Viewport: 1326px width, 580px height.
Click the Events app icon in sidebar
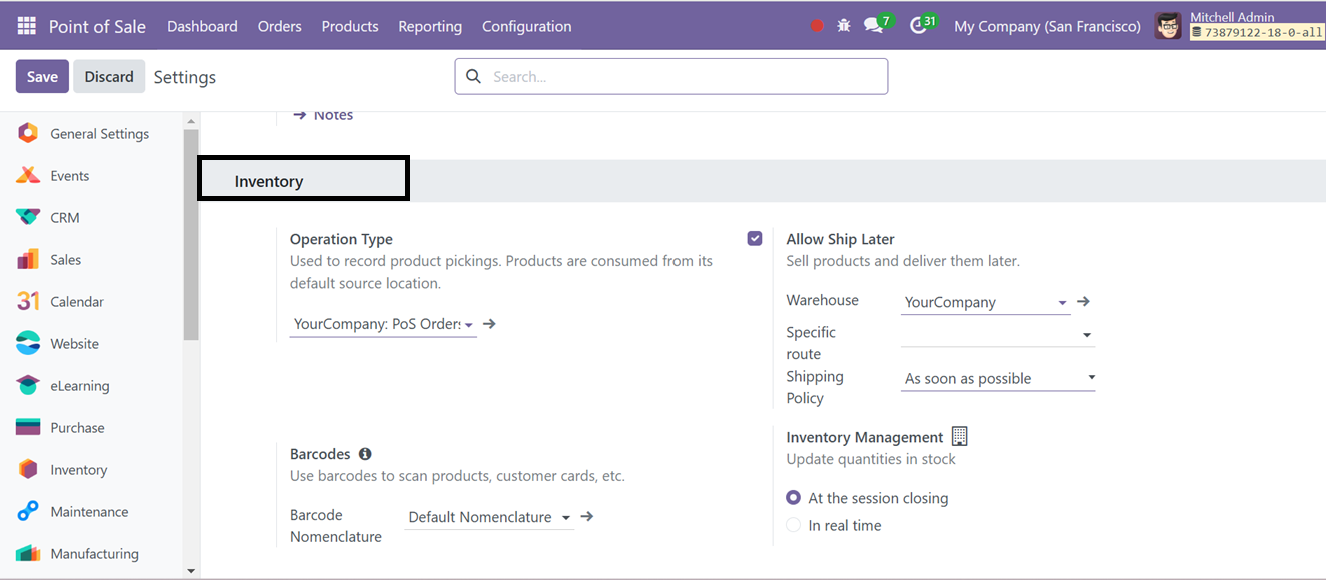click(28, 175)
